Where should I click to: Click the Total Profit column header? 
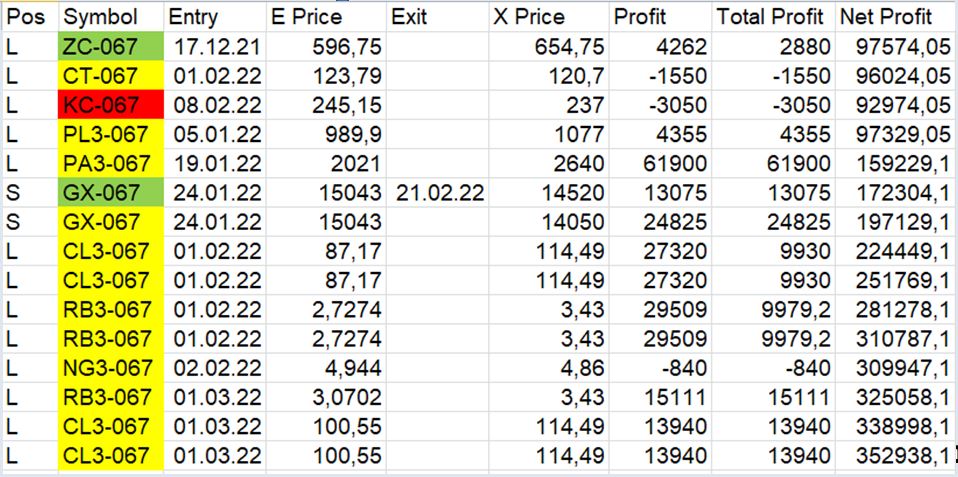tap(770, 17)
